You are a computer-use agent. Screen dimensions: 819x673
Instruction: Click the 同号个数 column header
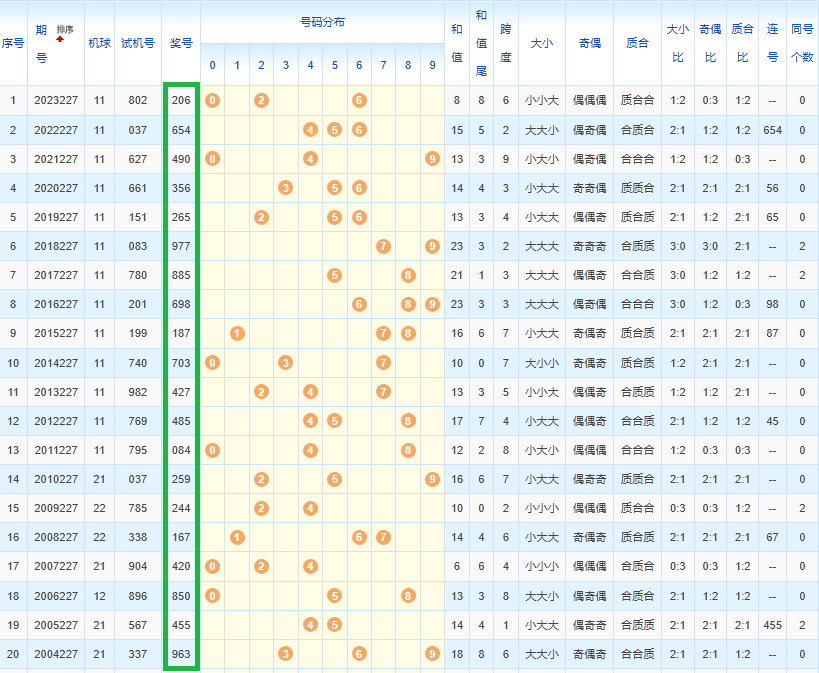pyautogui.click(x=802, y=43)
